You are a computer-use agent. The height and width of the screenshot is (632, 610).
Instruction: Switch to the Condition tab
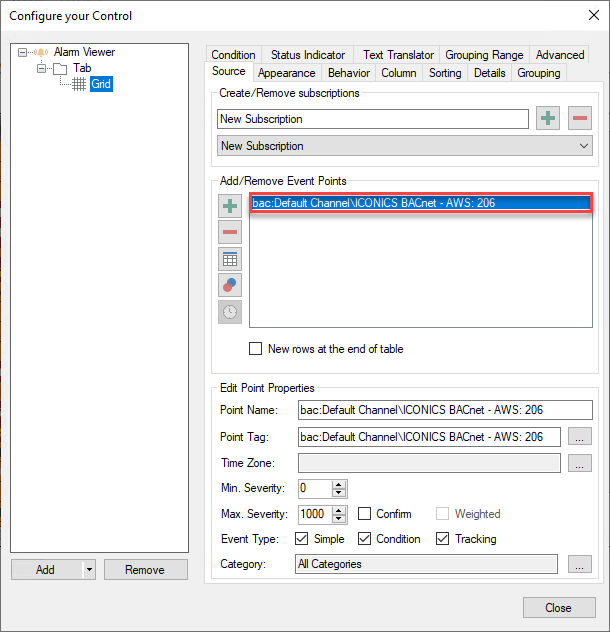pos(233,55)
